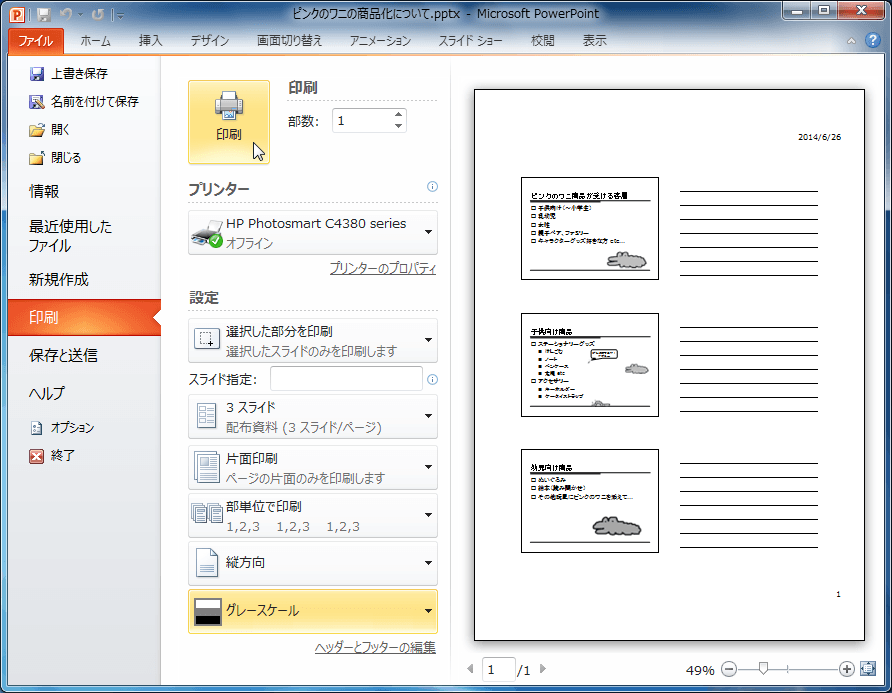
Task: Open the ヘルプ (Help) section
Action: [47, 393]
